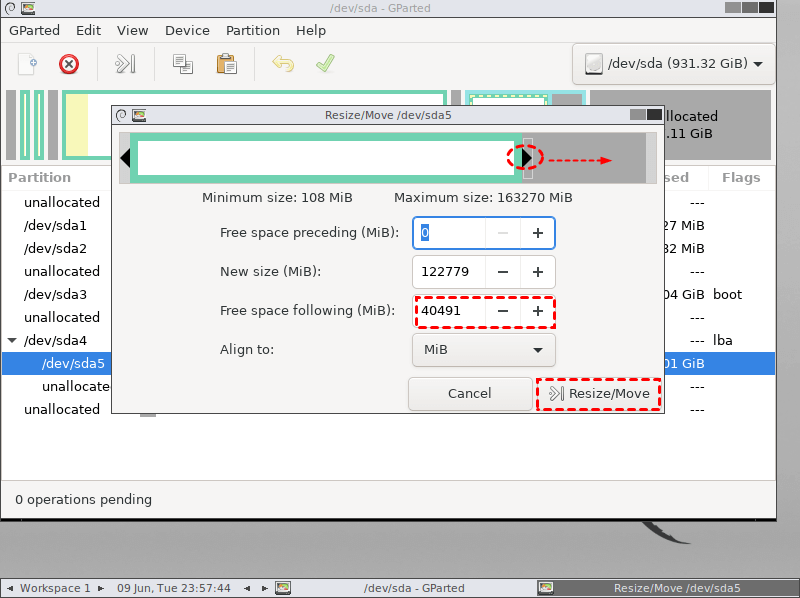Open the Device menu
This screenshot has width=800, height=598.
(x=187, y=30)
